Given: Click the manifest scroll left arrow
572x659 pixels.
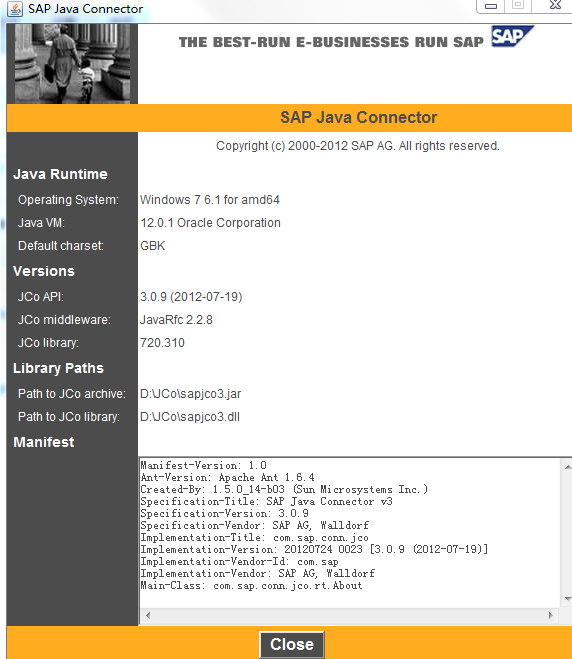Looking at the screenshot, I should [x=148, y=615].
